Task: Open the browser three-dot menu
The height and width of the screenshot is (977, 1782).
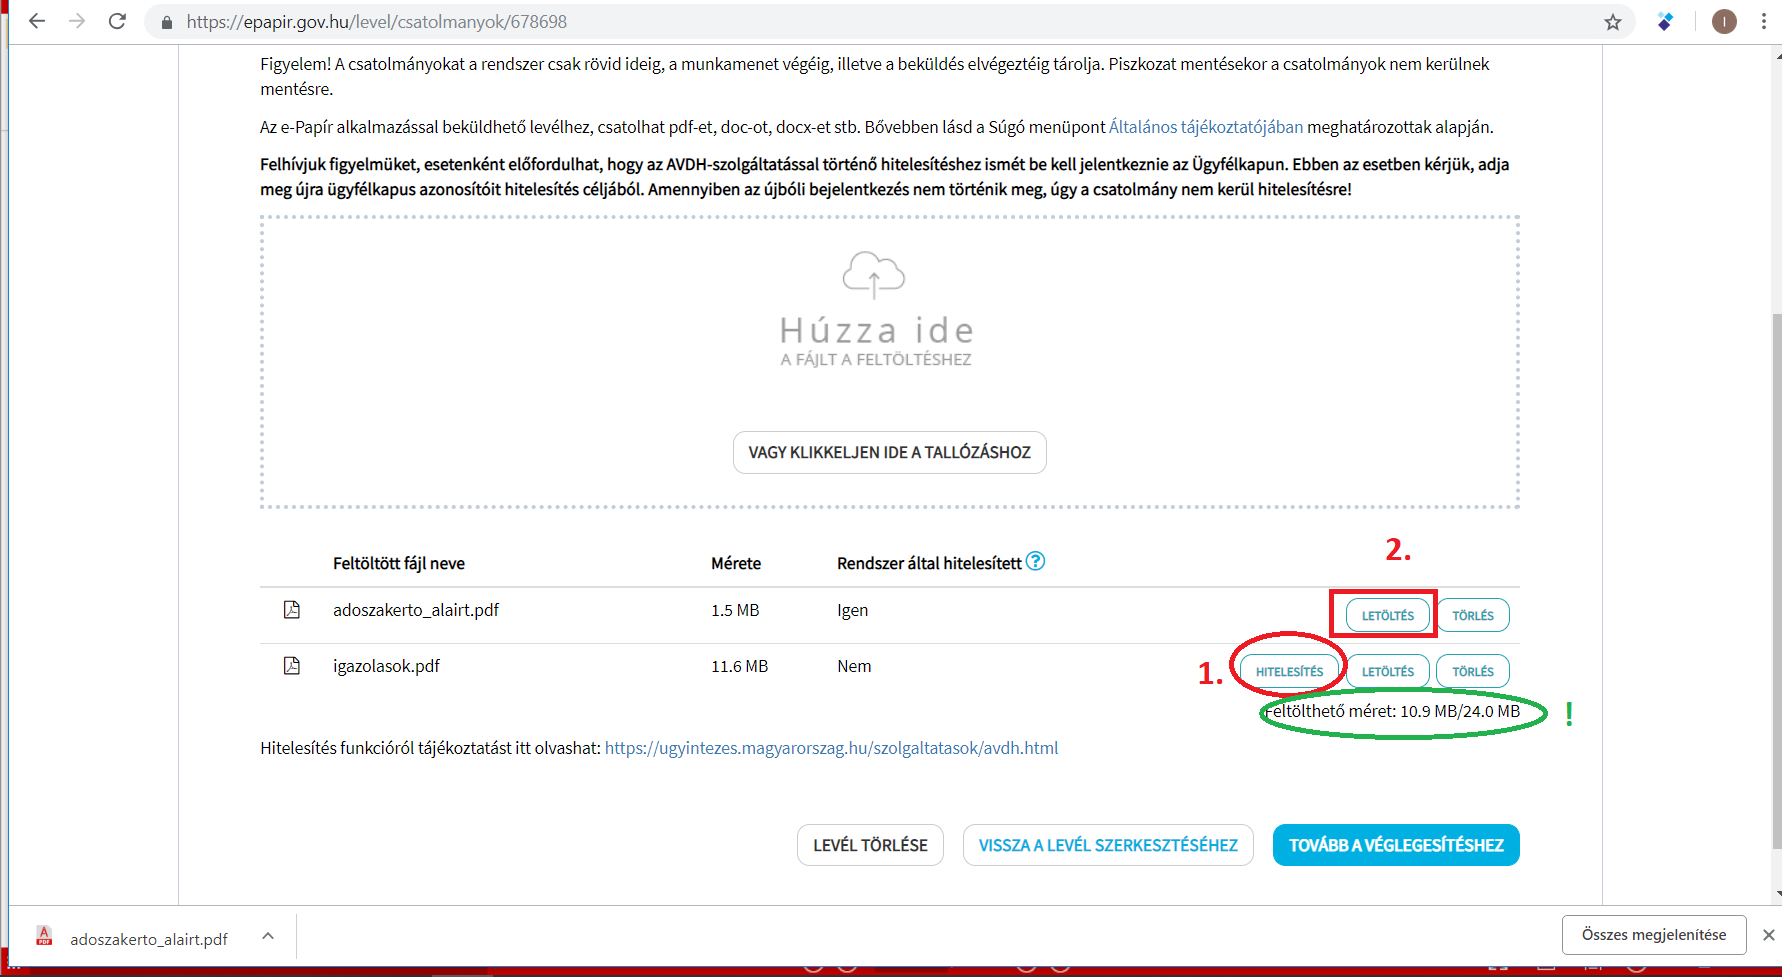Action: point(1763,22)
